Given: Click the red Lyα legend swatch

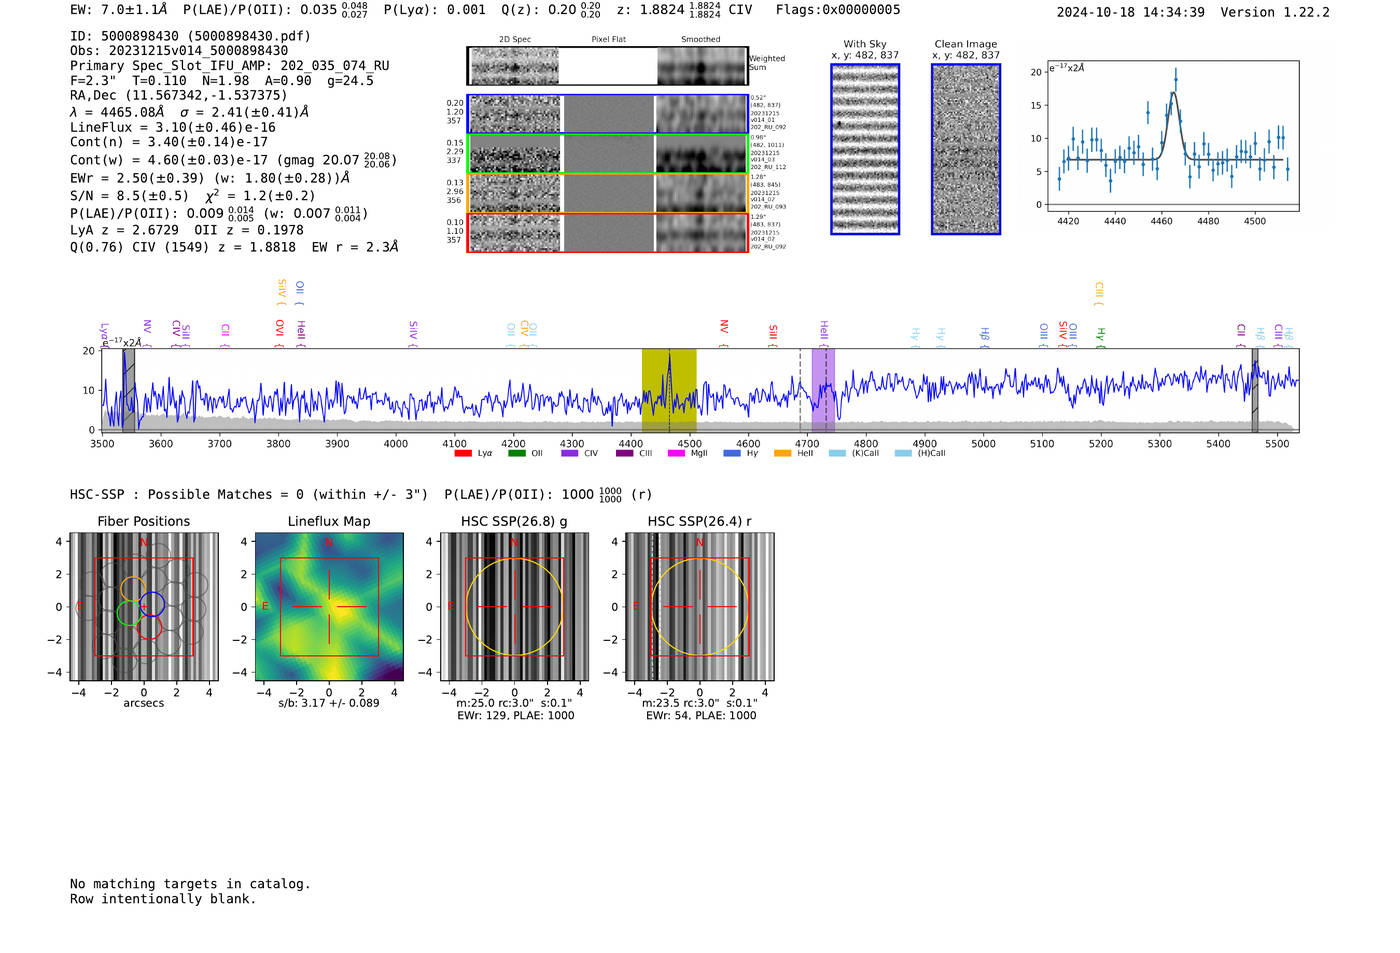Looking at the screenshot, I should tap(463, 453).
